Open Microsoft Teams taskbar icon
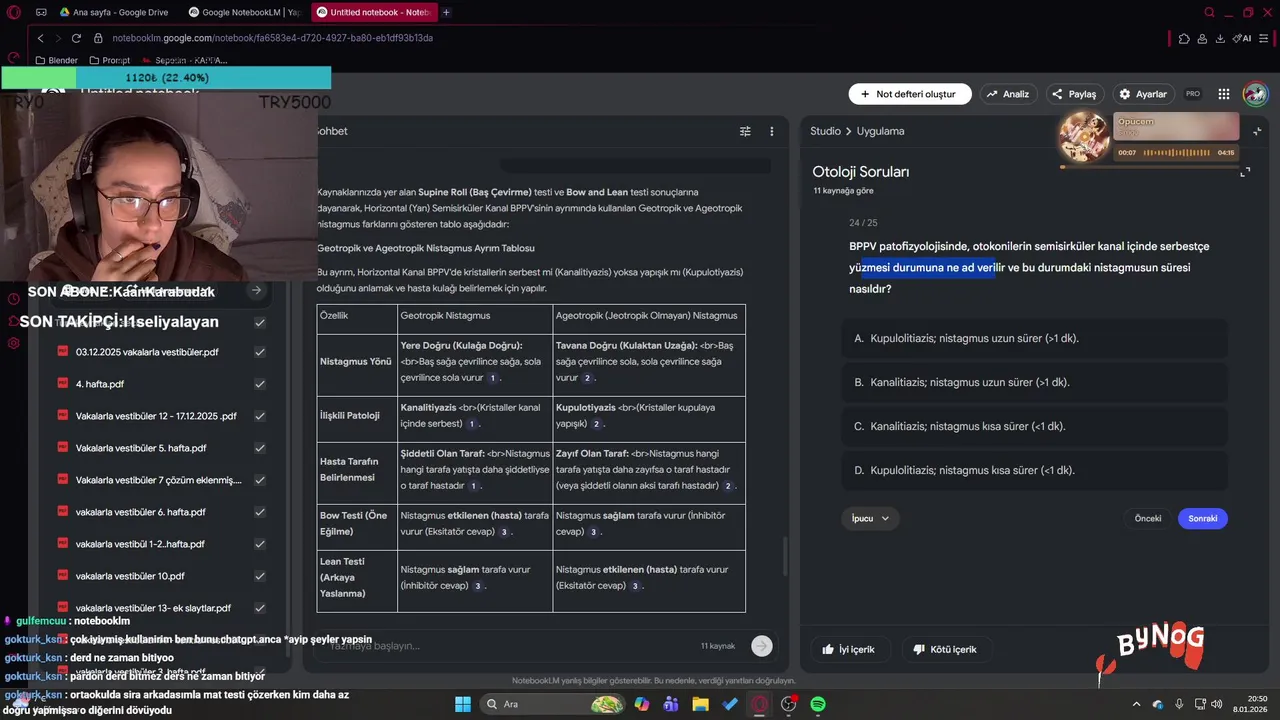Screen dimensions: 1280x720 [x=670, y=704]
